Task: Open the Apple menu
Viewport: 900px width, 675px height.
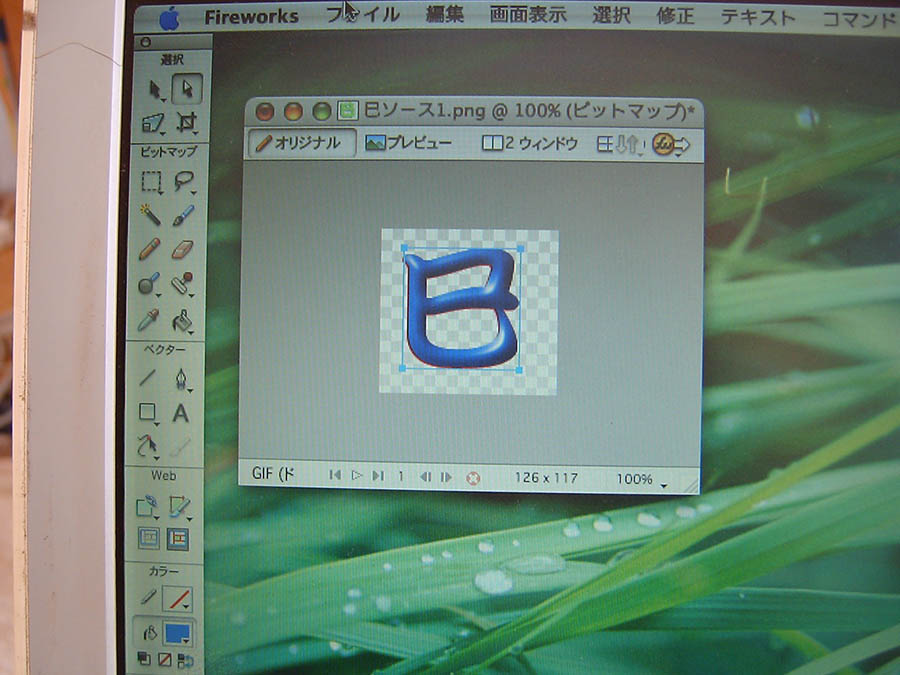Action: pos(169,20)
